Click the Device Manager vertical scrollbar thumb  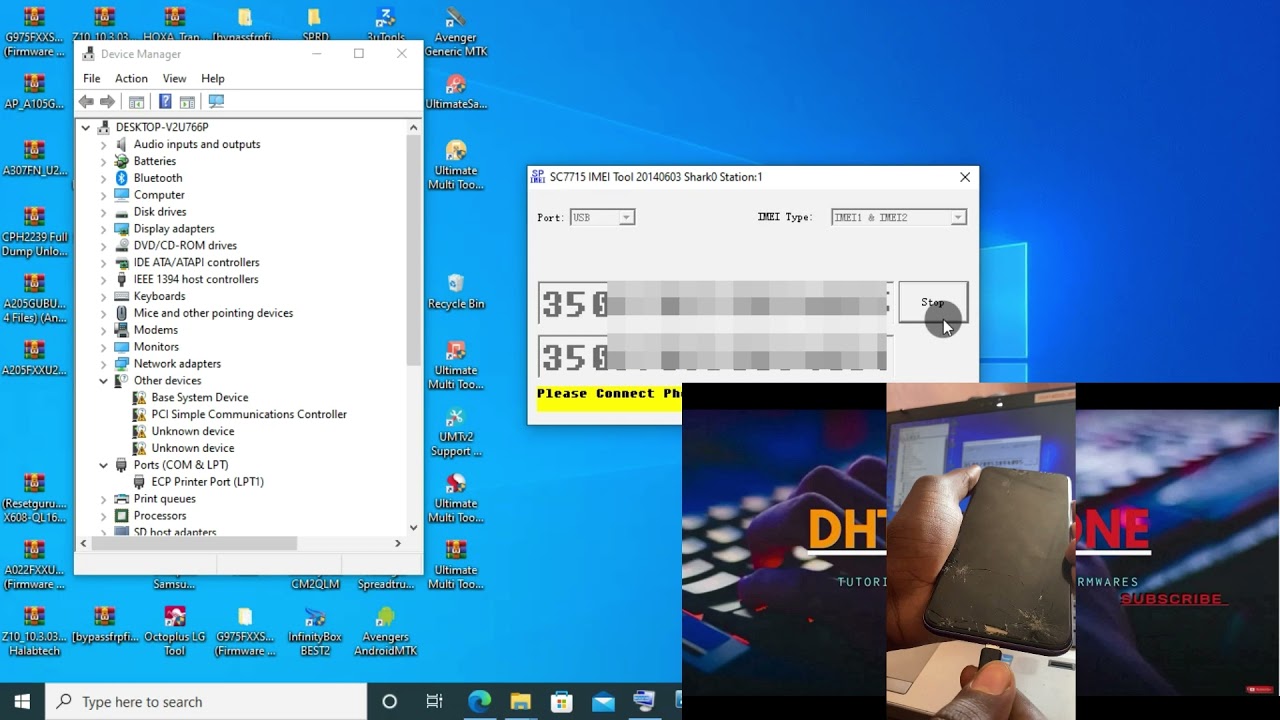(413, 250)
